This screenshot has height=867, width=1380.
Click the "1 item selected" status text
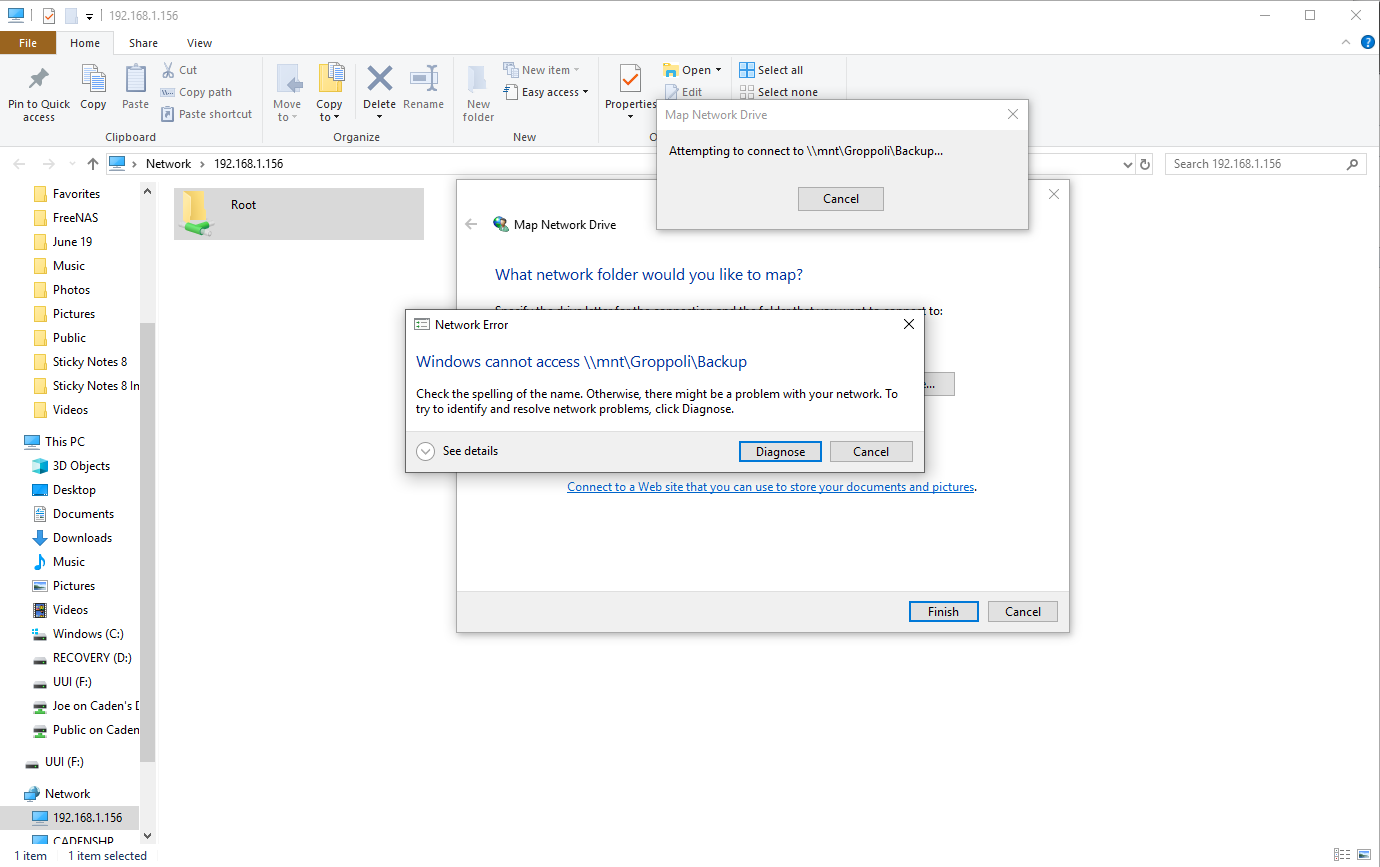[x=108, y=856]
